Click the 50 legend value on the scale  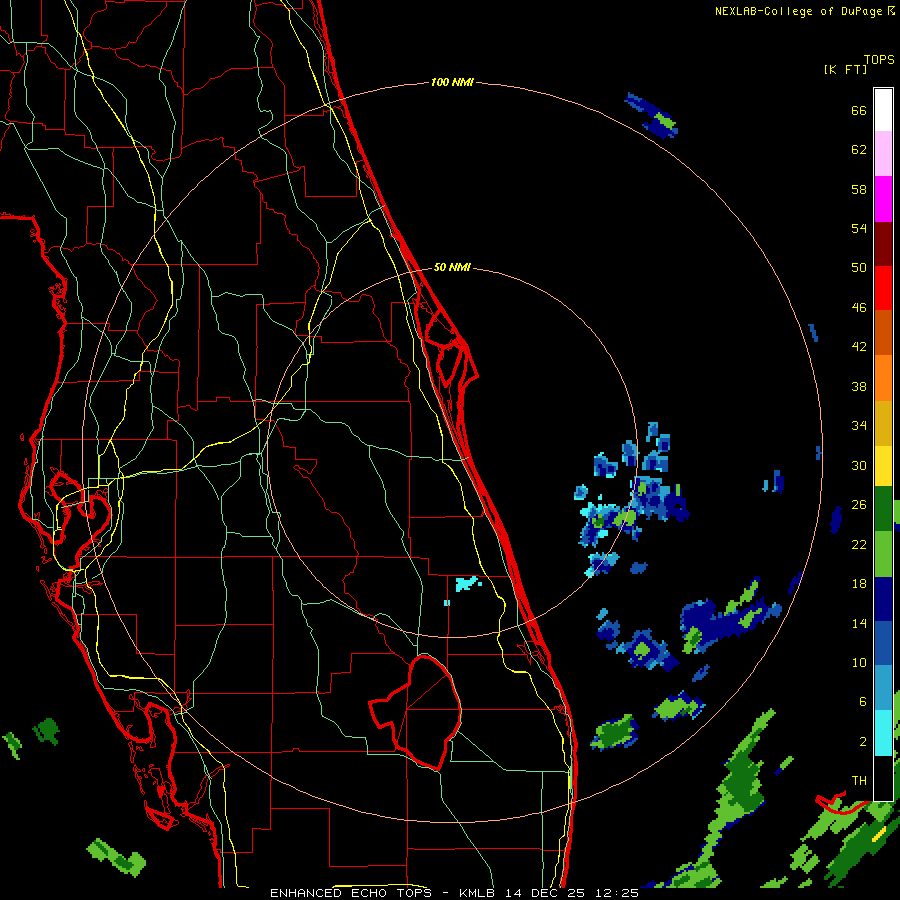[x=859, y=268]
